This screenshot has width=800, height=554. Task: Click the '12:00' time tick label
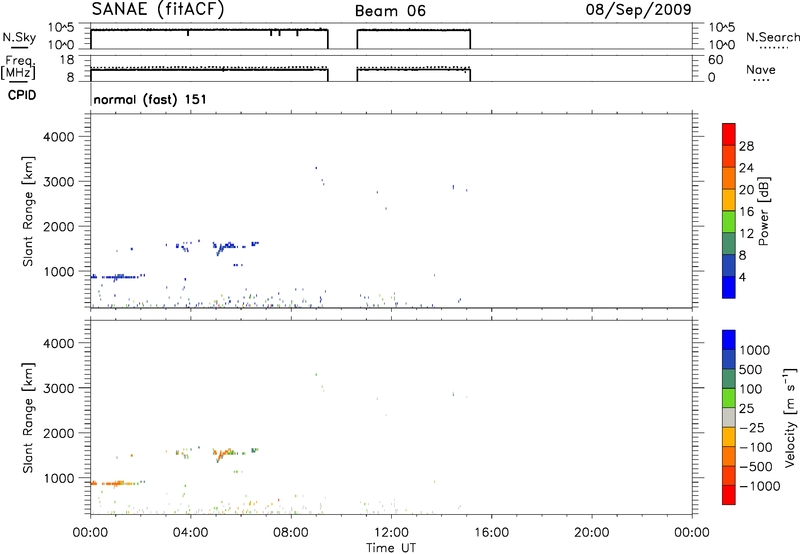click(x=391, y=533)
